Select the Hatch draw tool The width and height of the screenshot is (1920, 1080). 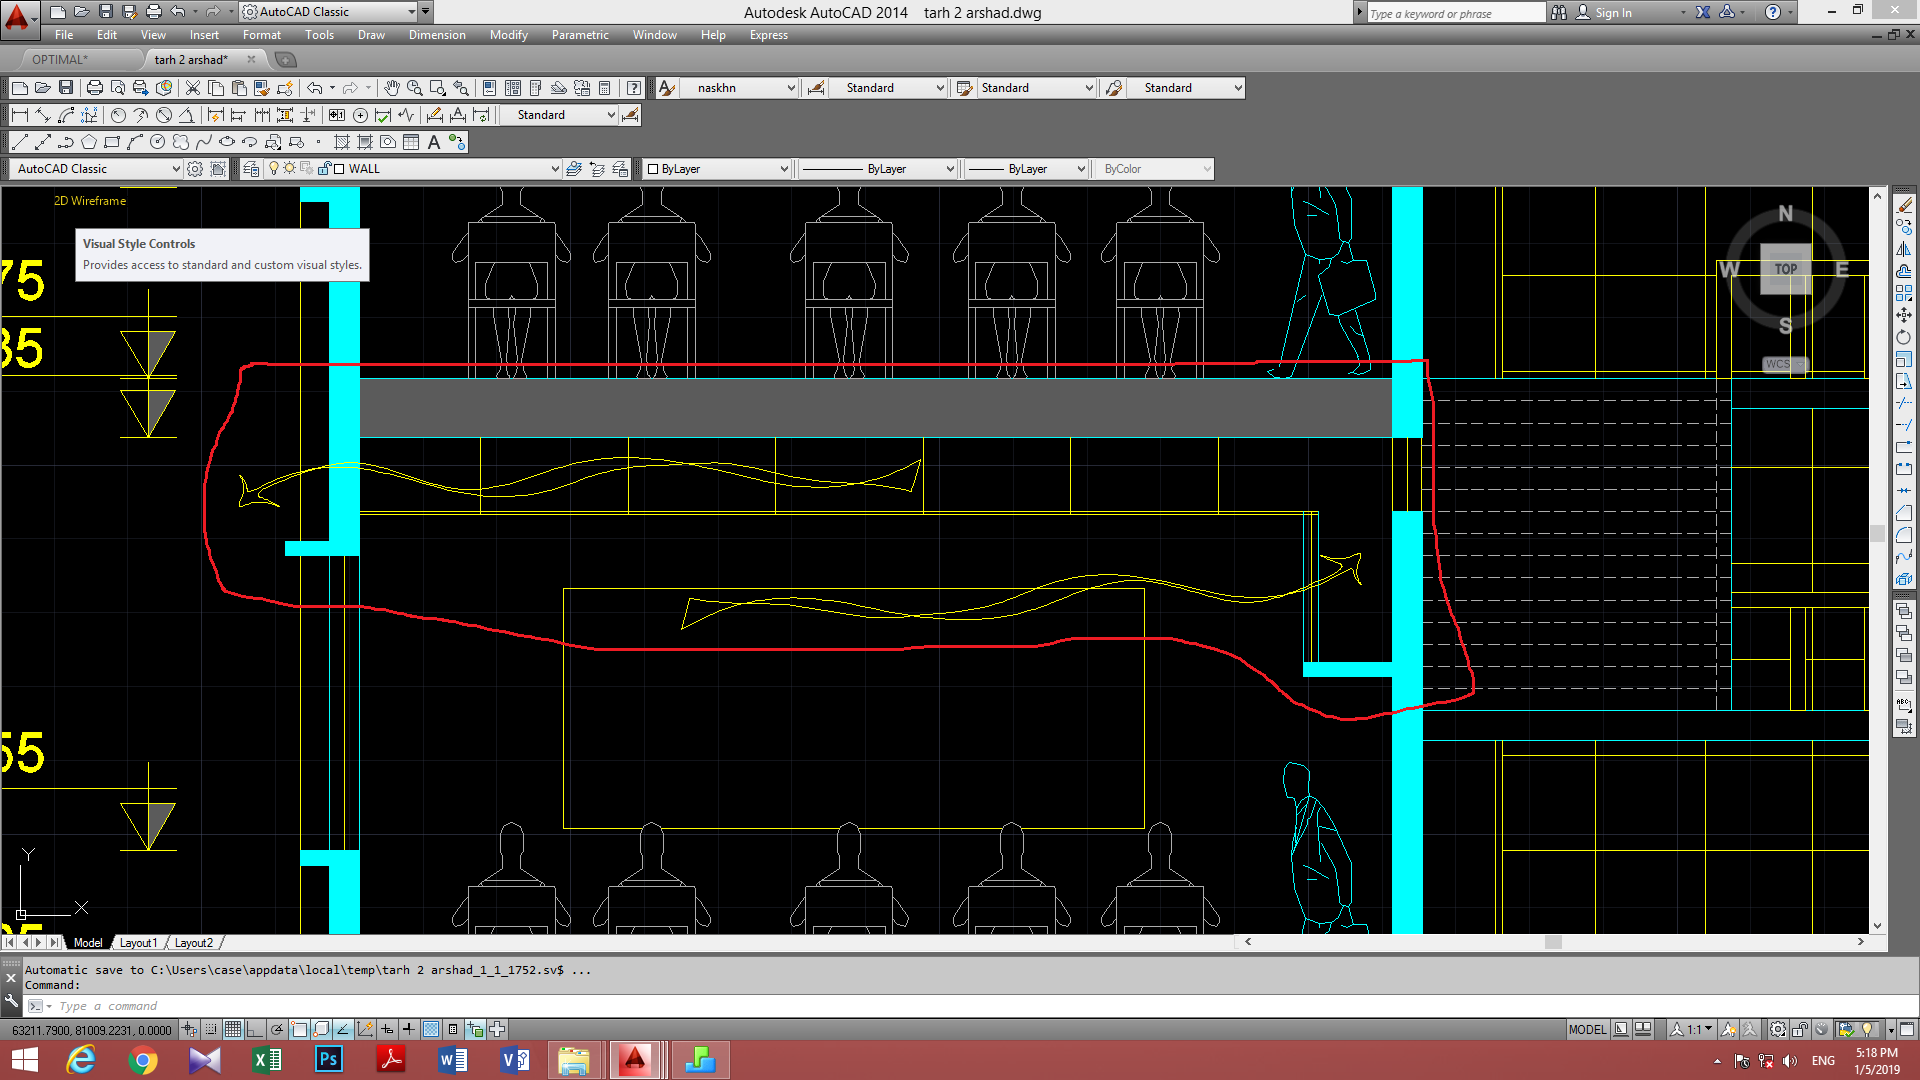(342, 142)
